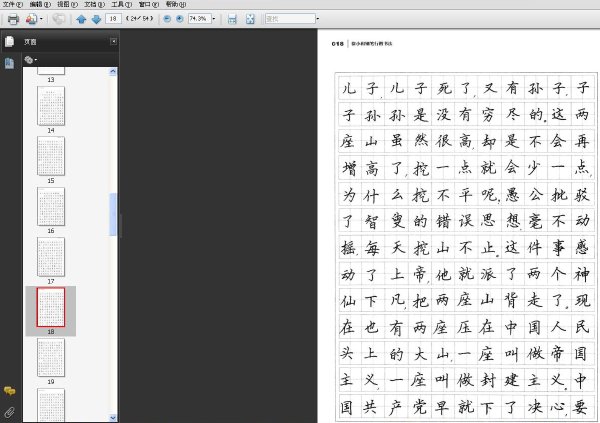Select the page 16 thumbnail
600x423 pixels.
(51, 207)
